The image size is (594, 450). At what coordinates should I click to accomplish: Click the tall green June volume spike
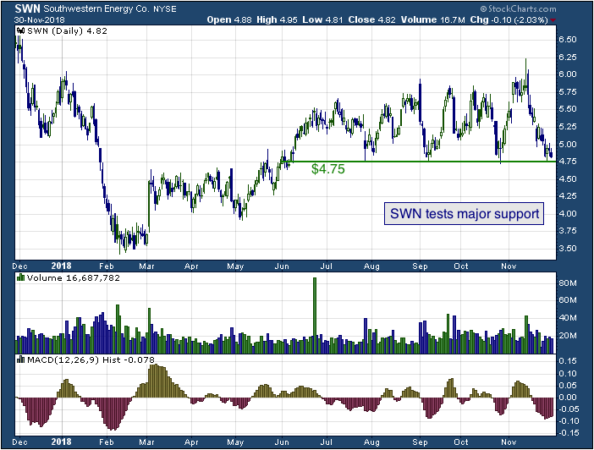coord(314,316)
